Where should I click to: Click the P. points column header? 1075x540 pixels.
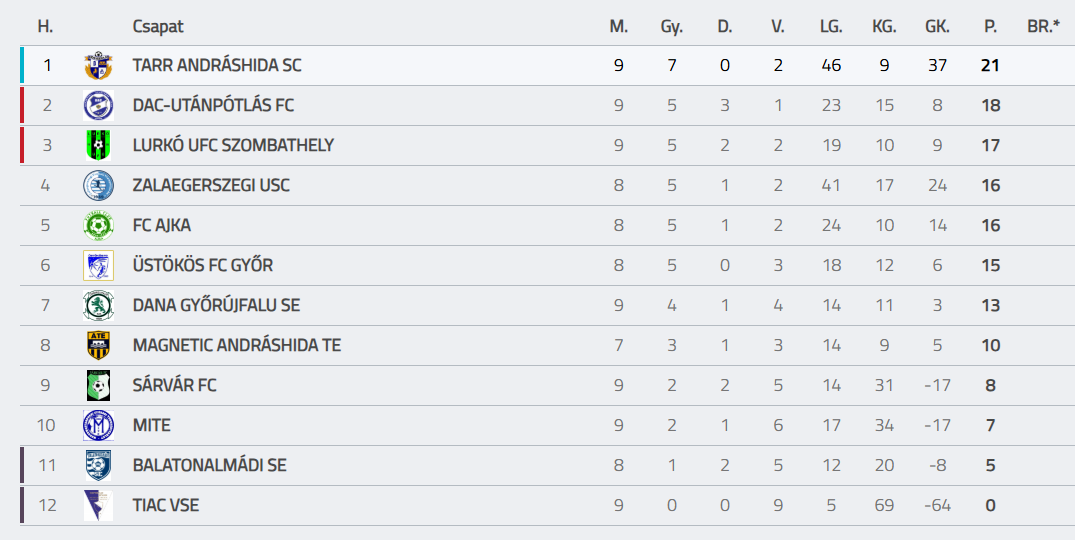click(990, 27)
